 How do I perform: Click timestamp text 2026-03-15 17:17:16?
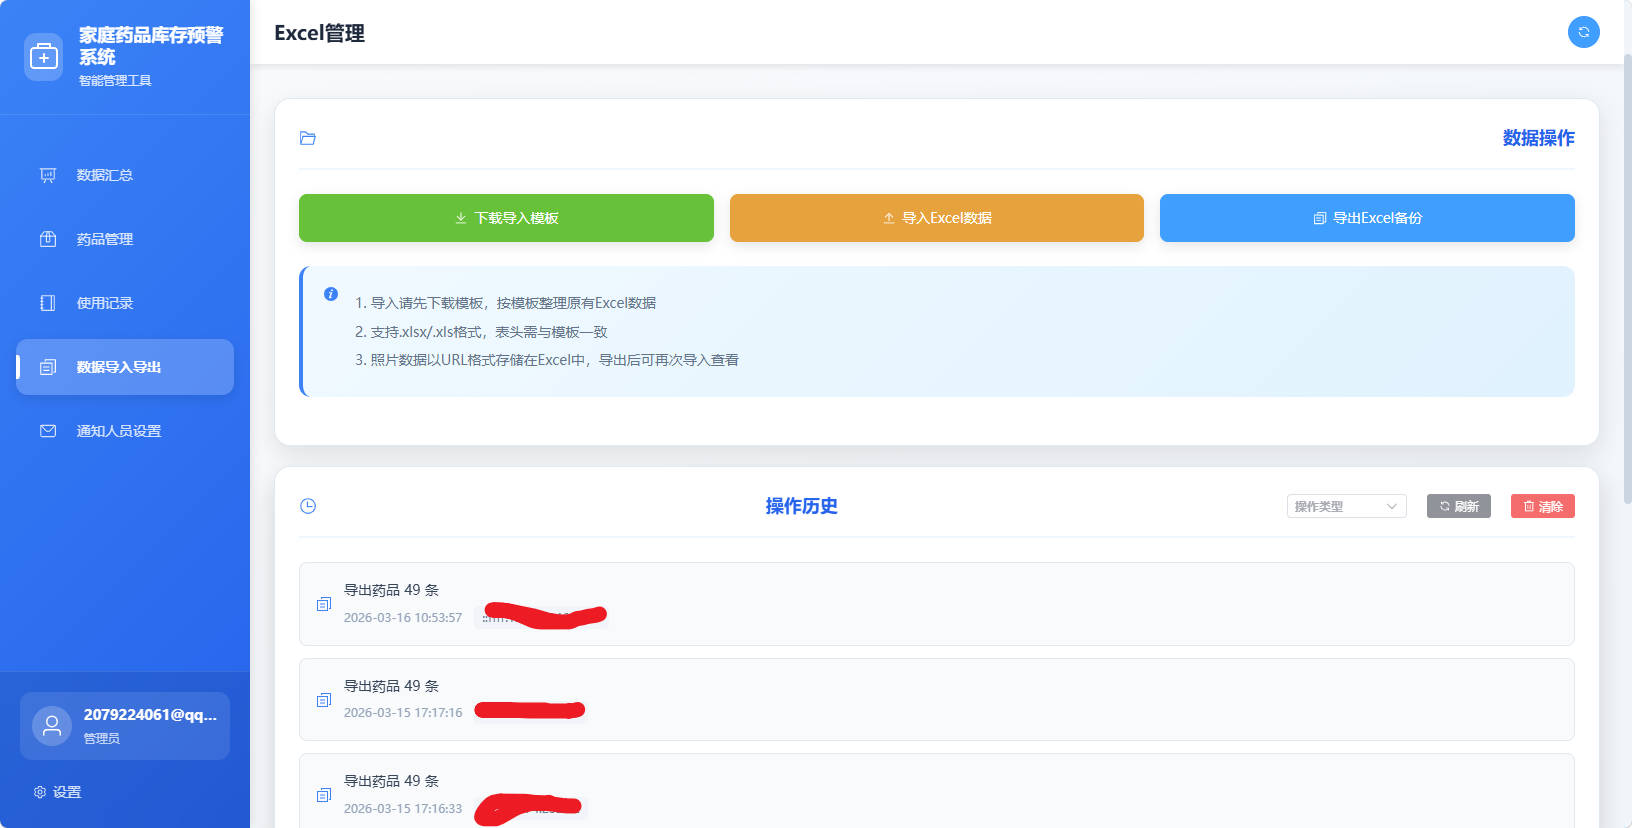point(403,713)
